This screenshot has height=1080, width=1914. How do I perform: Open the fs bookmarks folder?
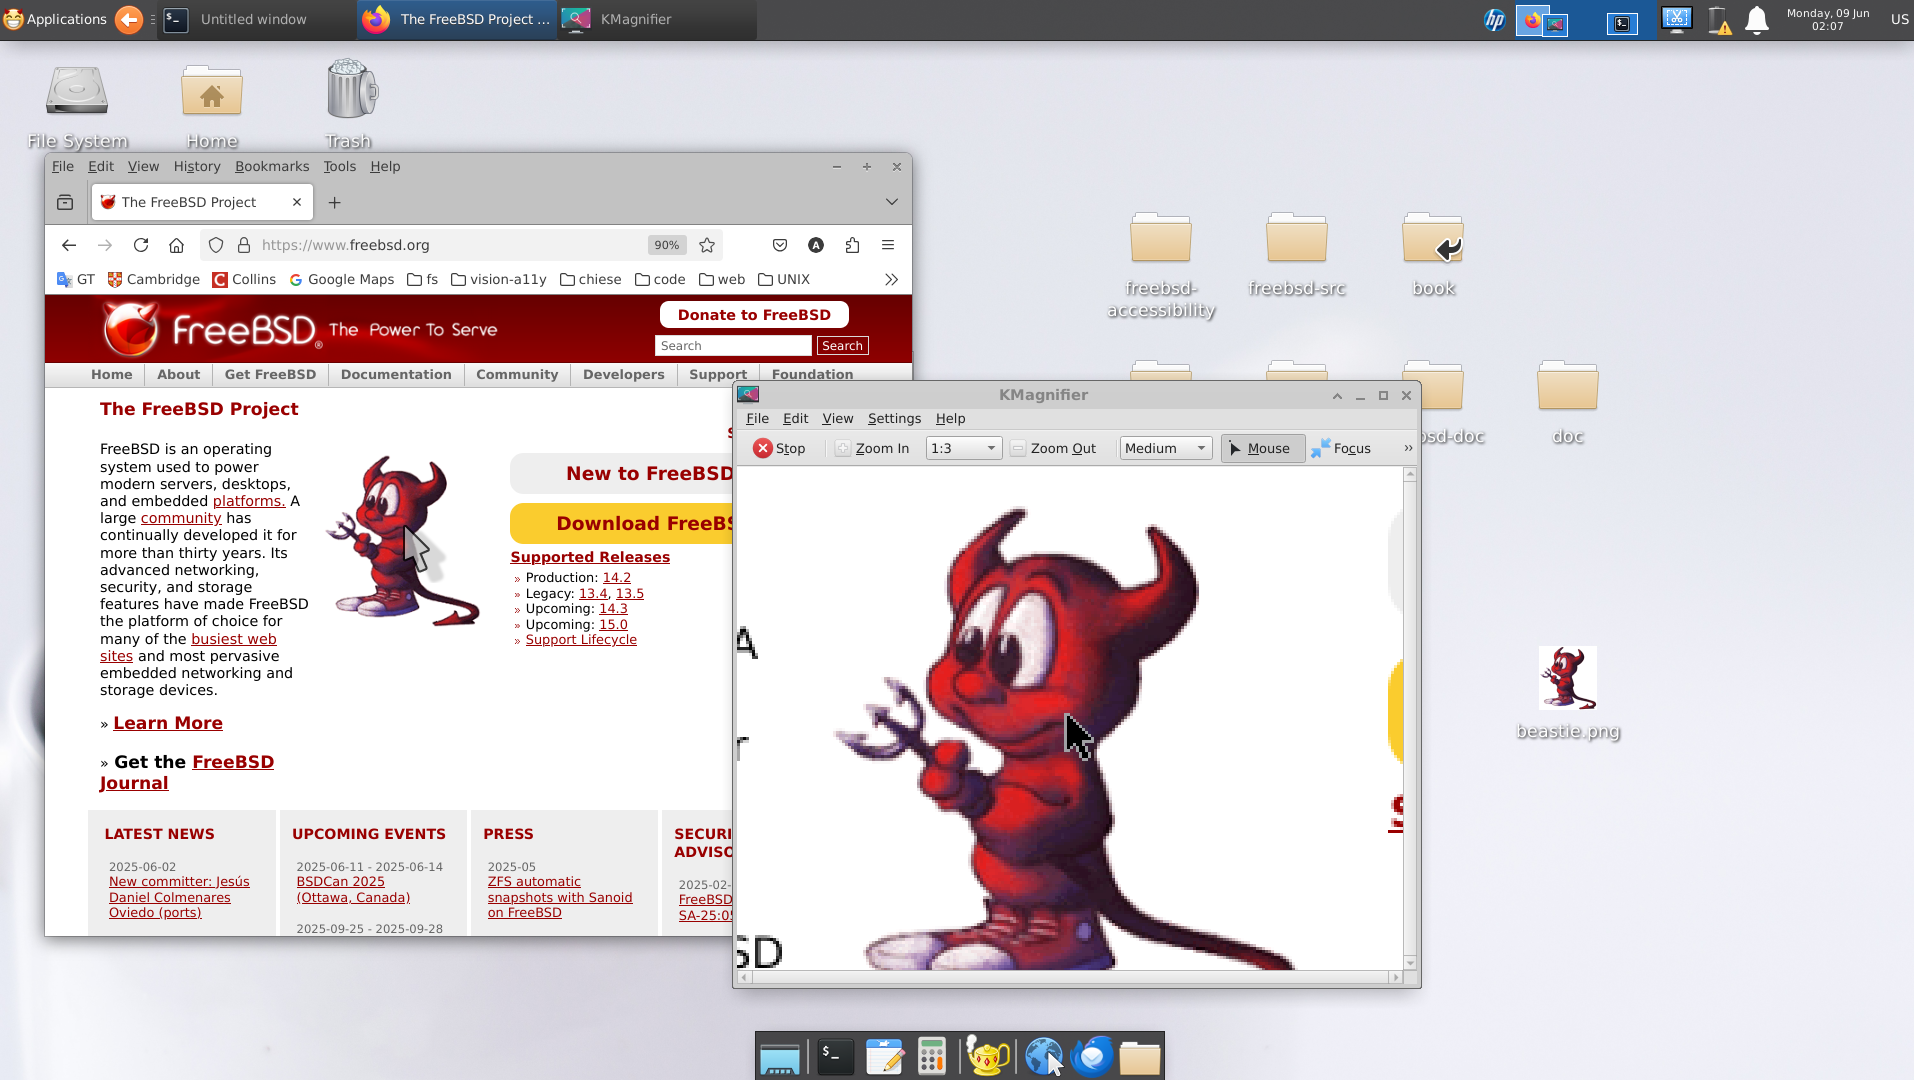pyautogui.click(x=423, y=279)
